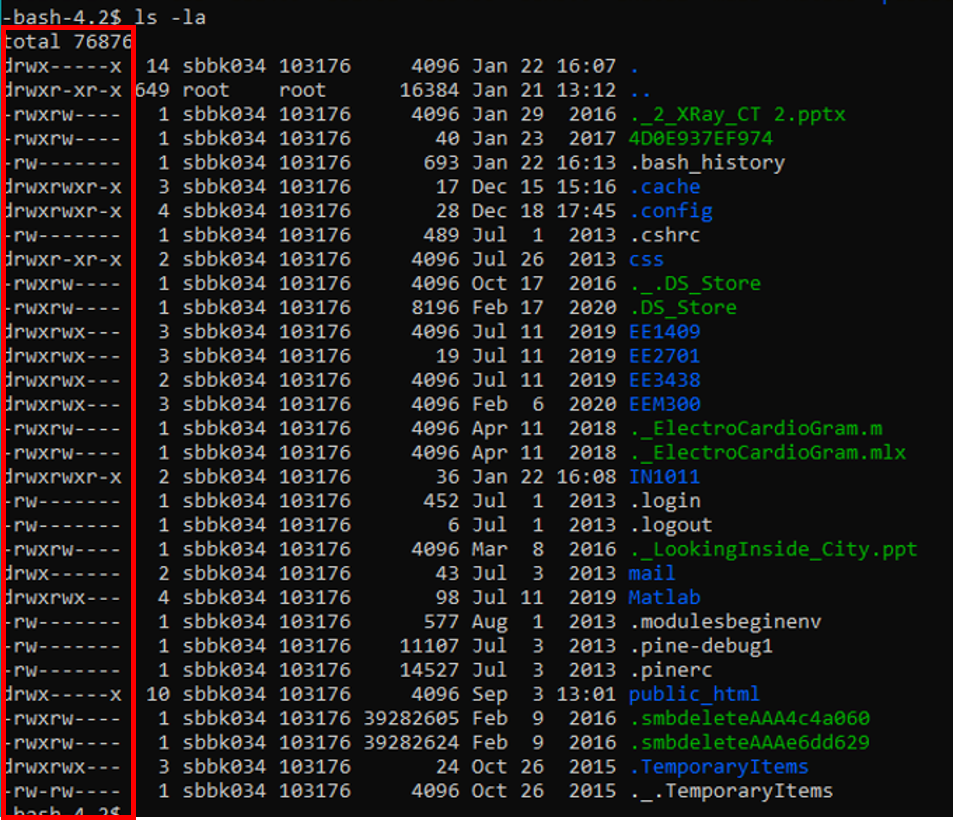This screenshot has width=953, height=820.
Task: Click the 'Matlab' directory name
Action: [664, 598]
